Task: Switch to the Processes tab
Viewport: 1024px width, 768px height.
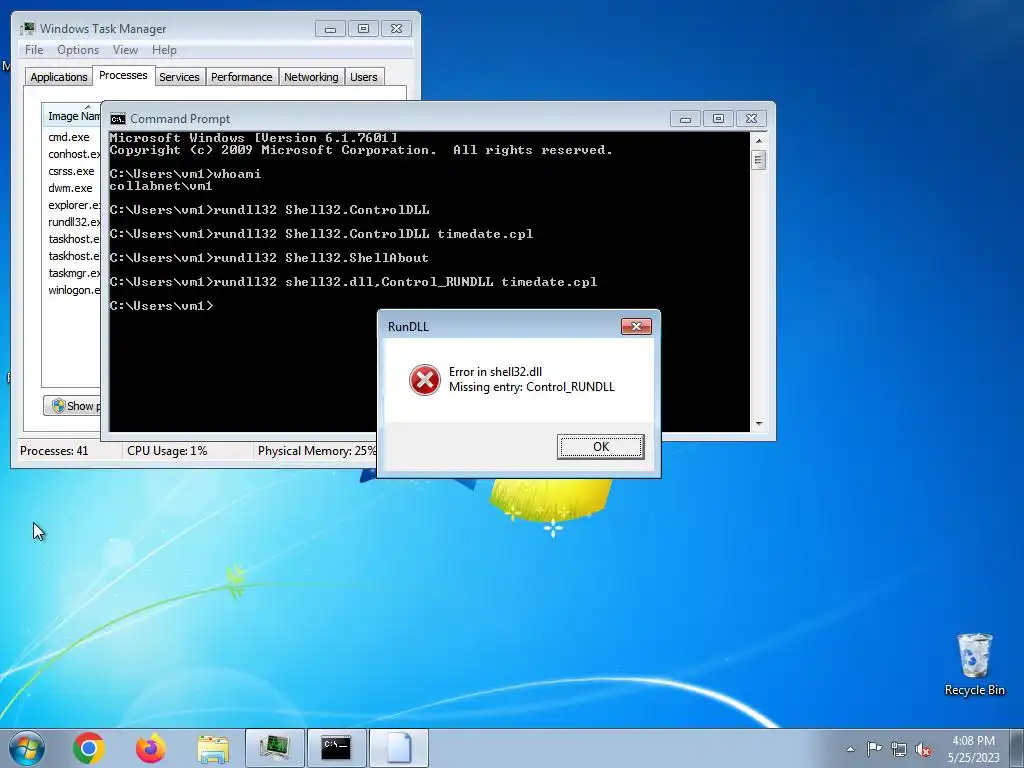Action: [123, 75]
